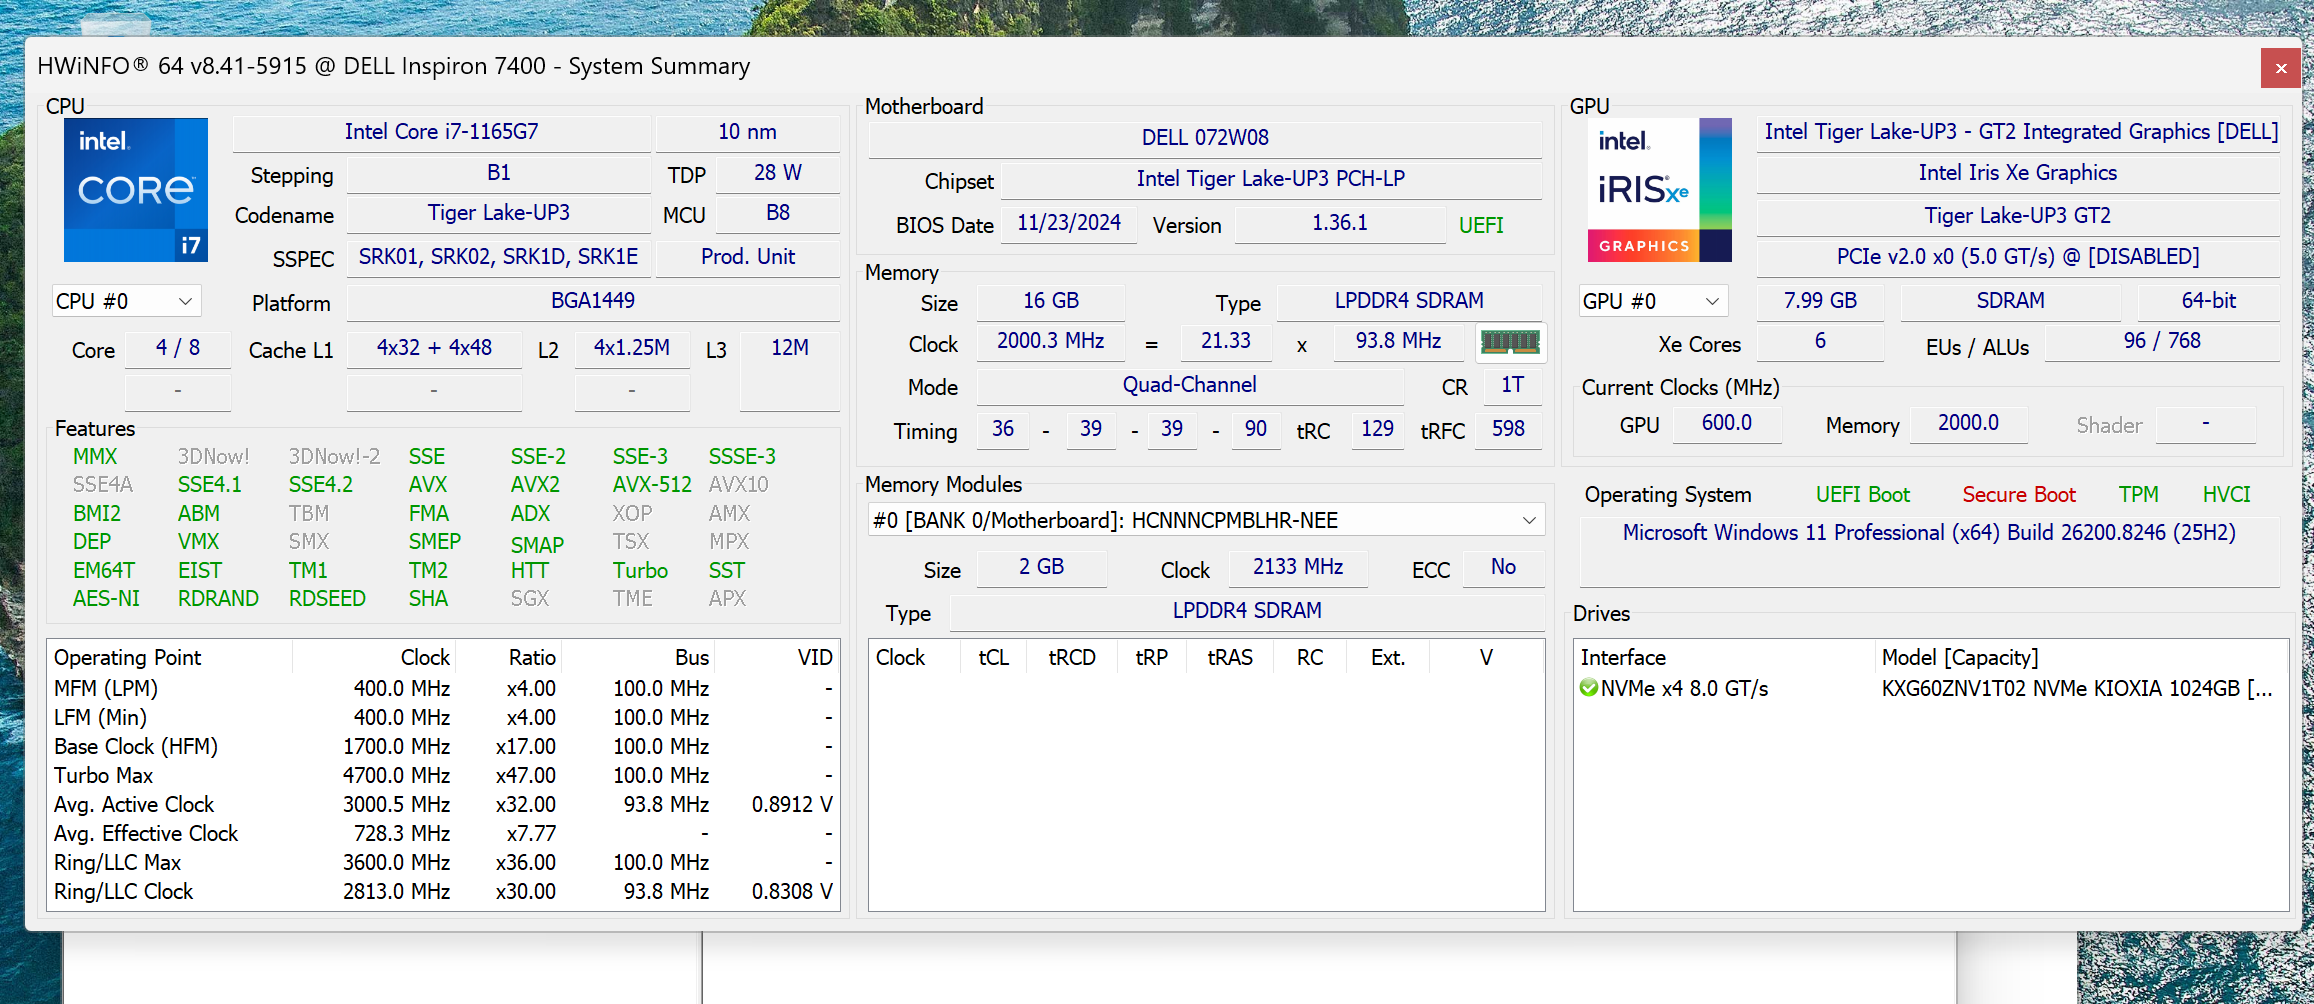2314x1004 pixels.
Task: Select the Operating Point column header
Action: [170, 657]
